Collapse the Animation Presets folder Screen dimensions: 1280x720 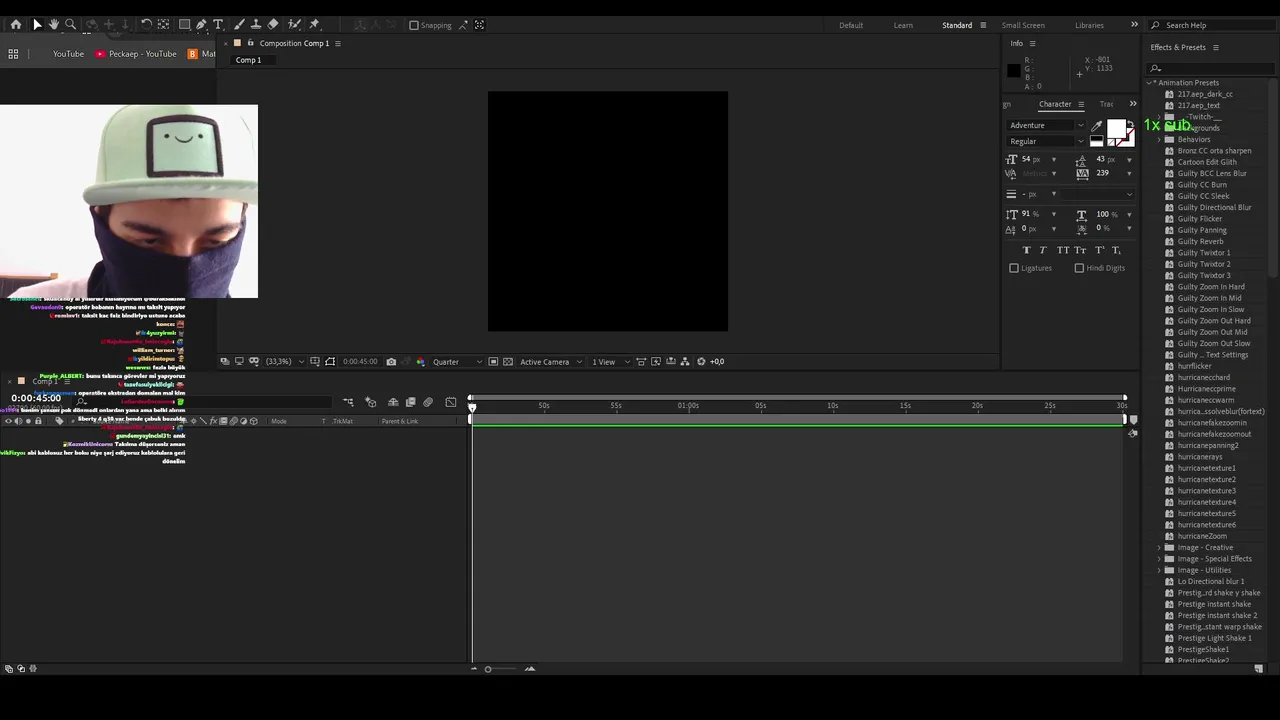point(1151,83)
